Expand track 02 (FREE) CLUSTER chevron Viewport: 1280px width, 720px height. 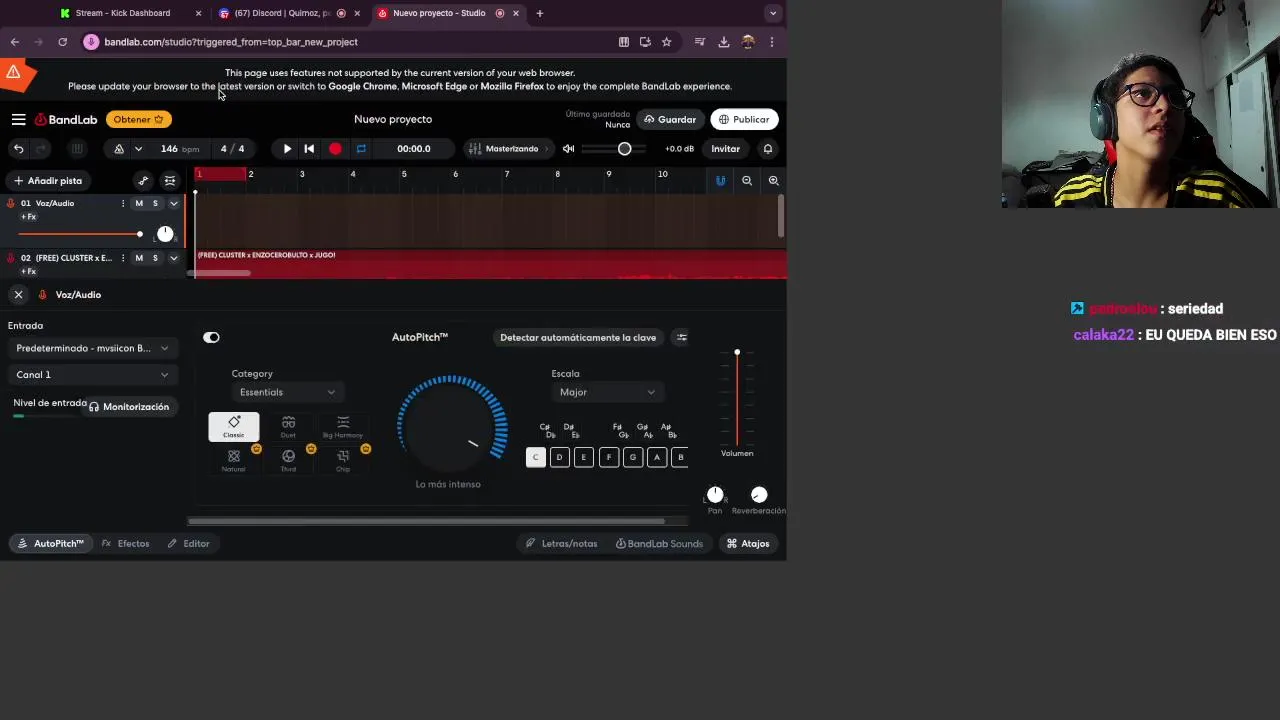173,258
